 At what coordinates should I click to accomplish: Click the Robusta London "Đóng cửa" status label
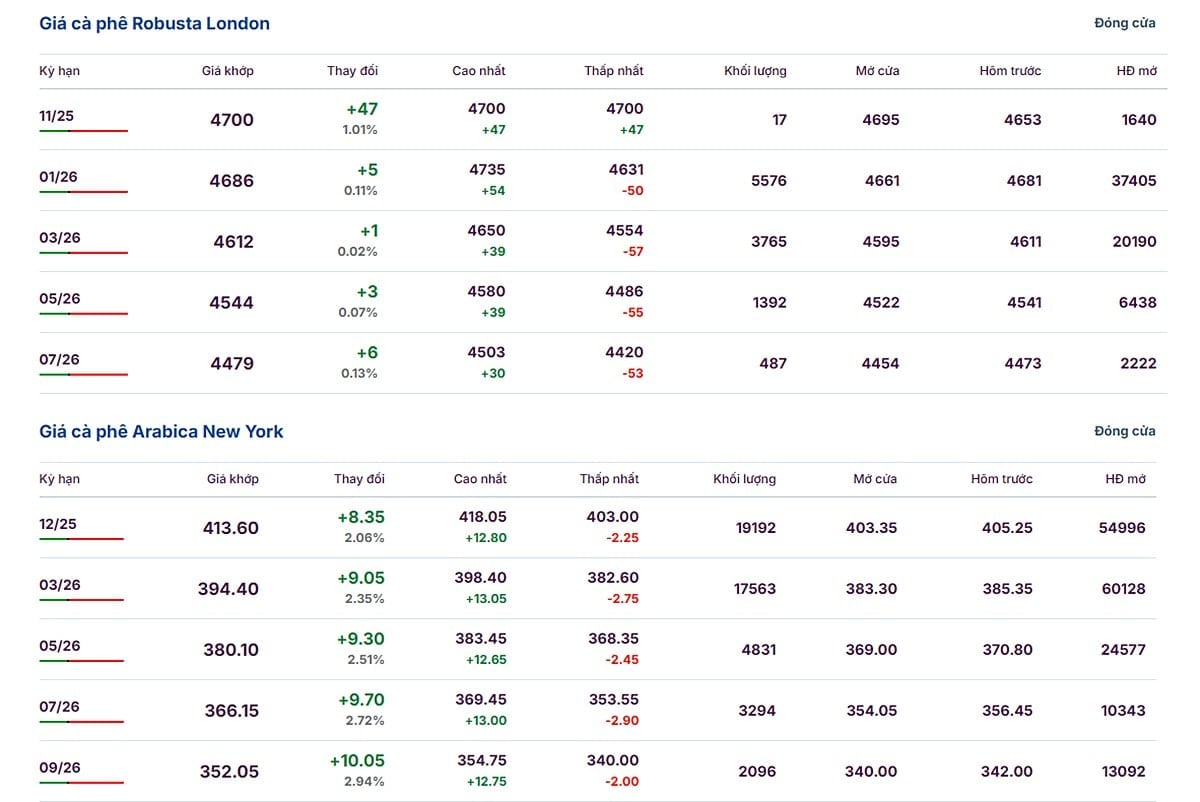pyautogui.click(x=1125, y=23)
